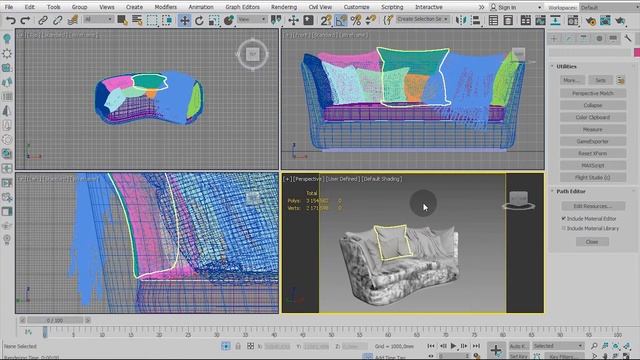Open the Schematic View icon

555,20
